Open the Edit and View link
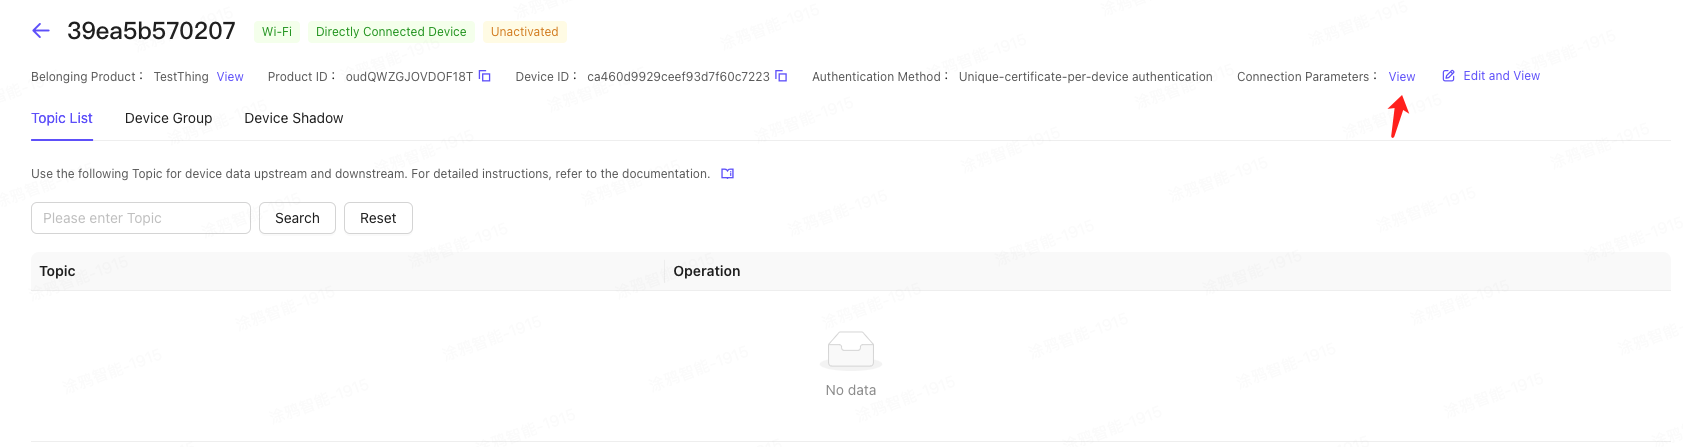Viewport: 1683px width, 447px height. tap(1501, 76)
